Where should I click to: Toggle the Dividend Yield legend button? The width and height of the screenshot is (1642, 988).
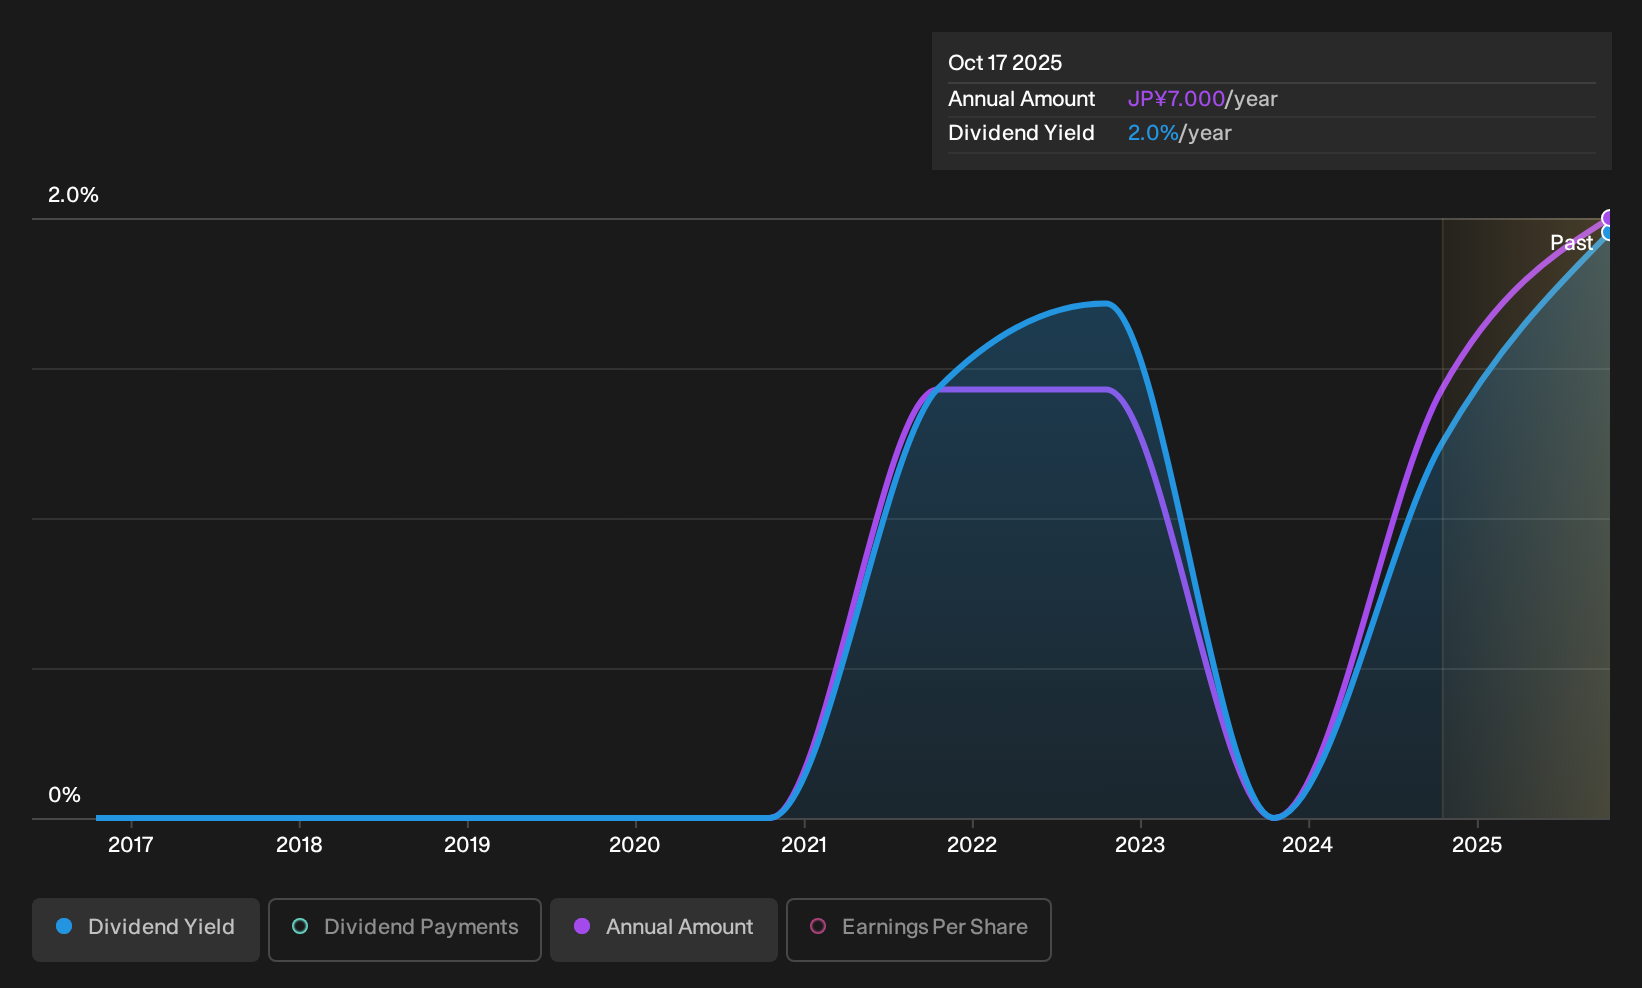coord(146,930)
